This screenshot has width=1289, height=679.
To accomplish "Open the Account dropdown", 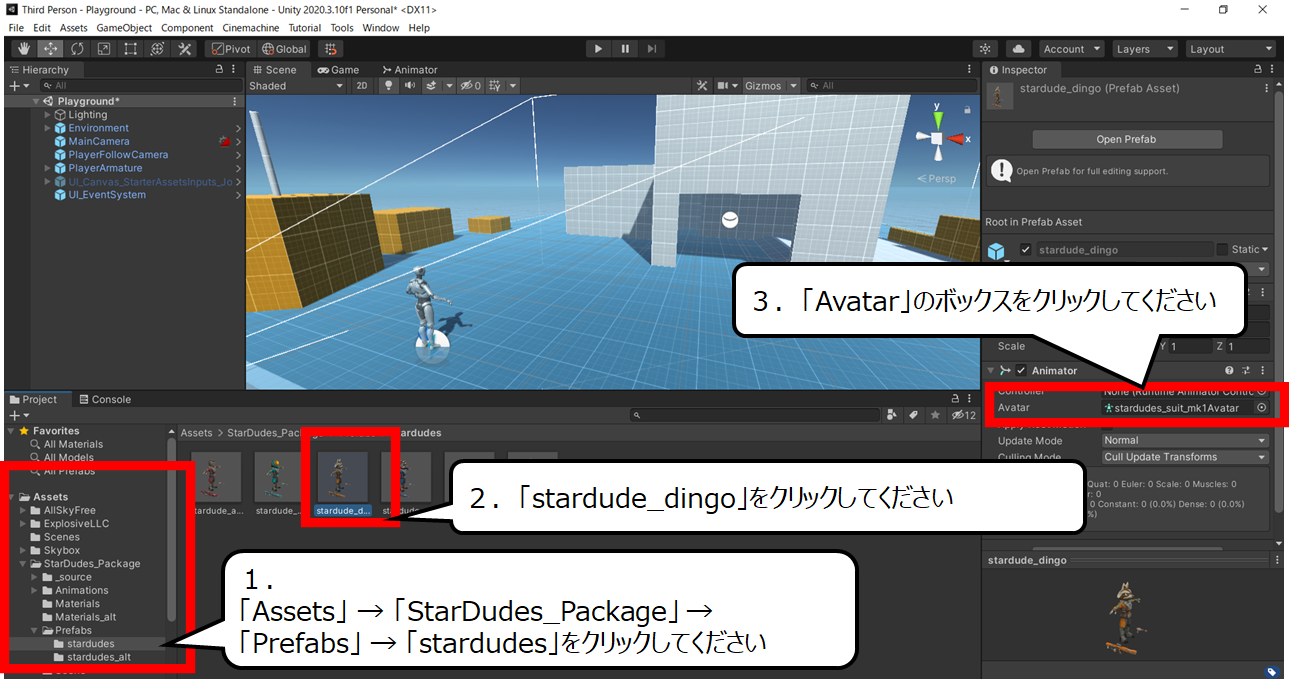I will point(1070,48).
